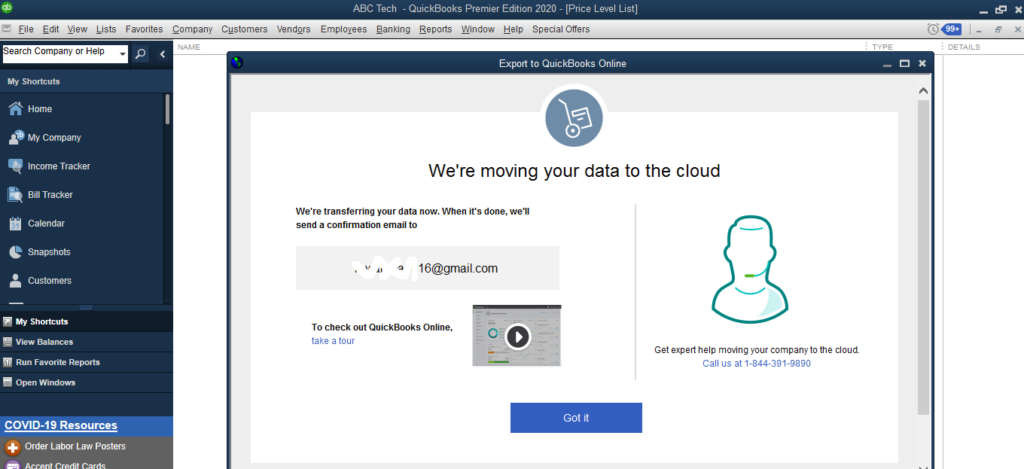
Task: Play the QuickBooks Online tour video
Action: [x=517, y=336]
